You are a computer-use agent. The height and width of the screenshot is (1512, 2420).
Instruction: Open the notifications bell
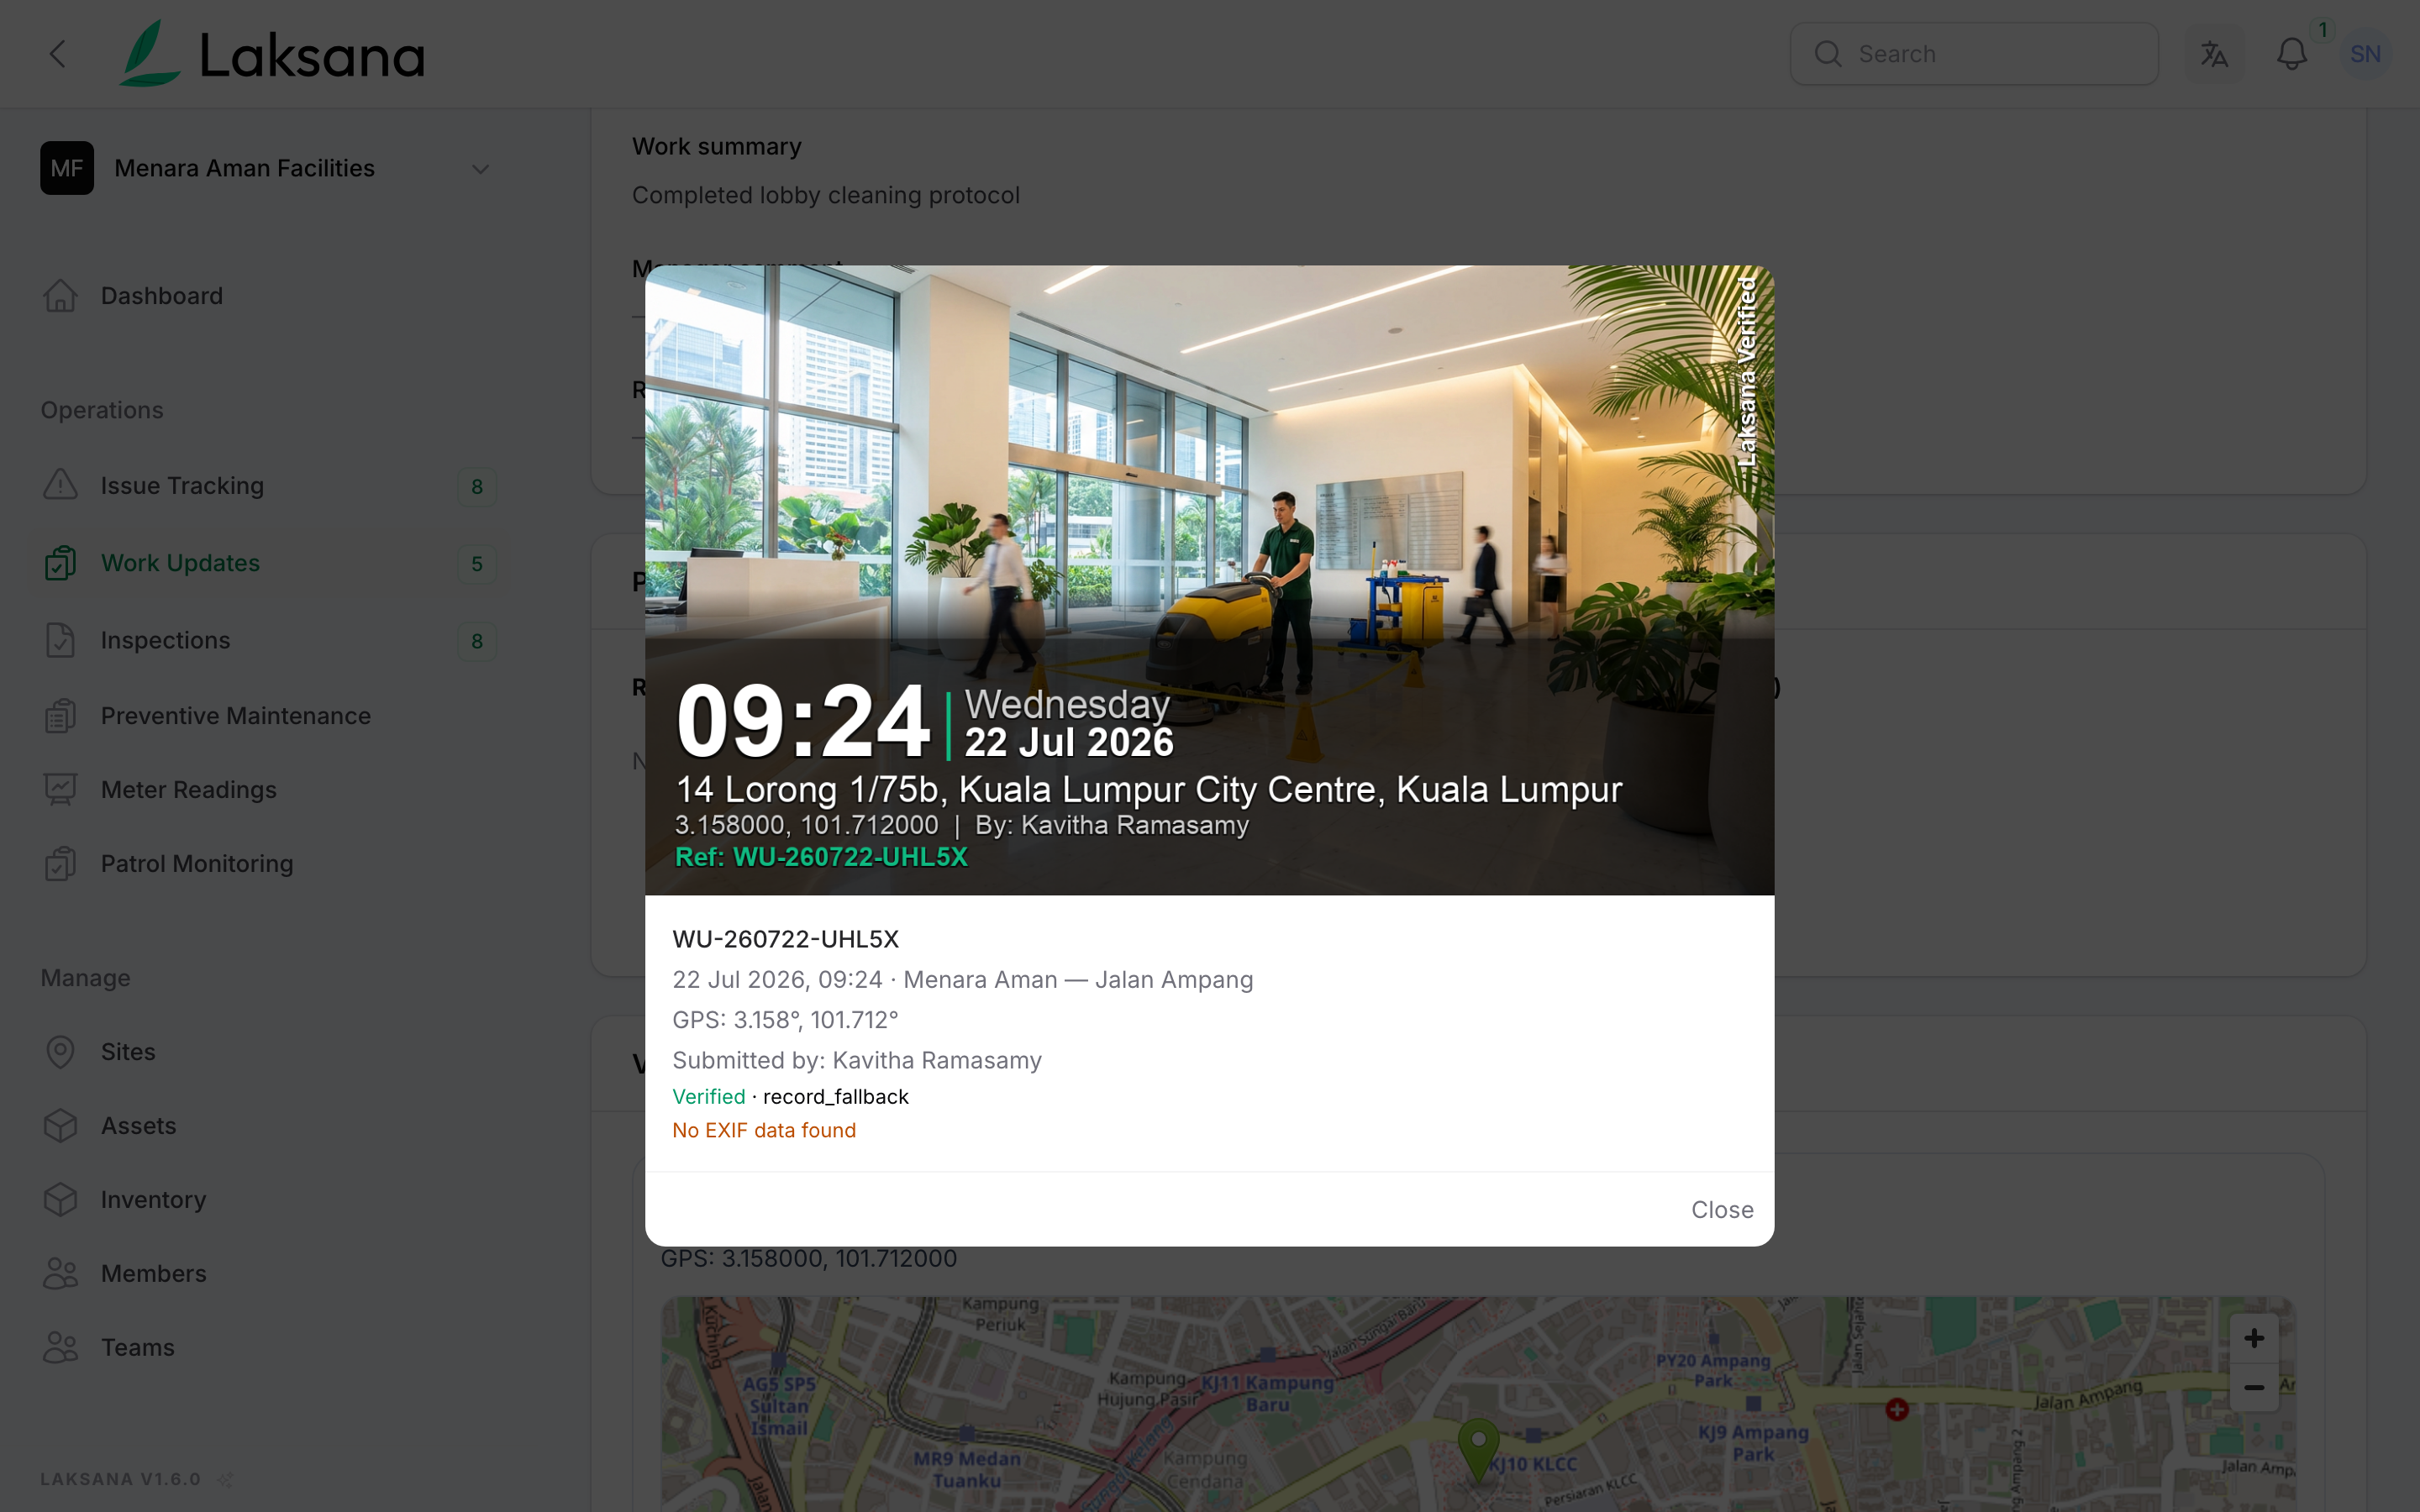(2291, 54)
